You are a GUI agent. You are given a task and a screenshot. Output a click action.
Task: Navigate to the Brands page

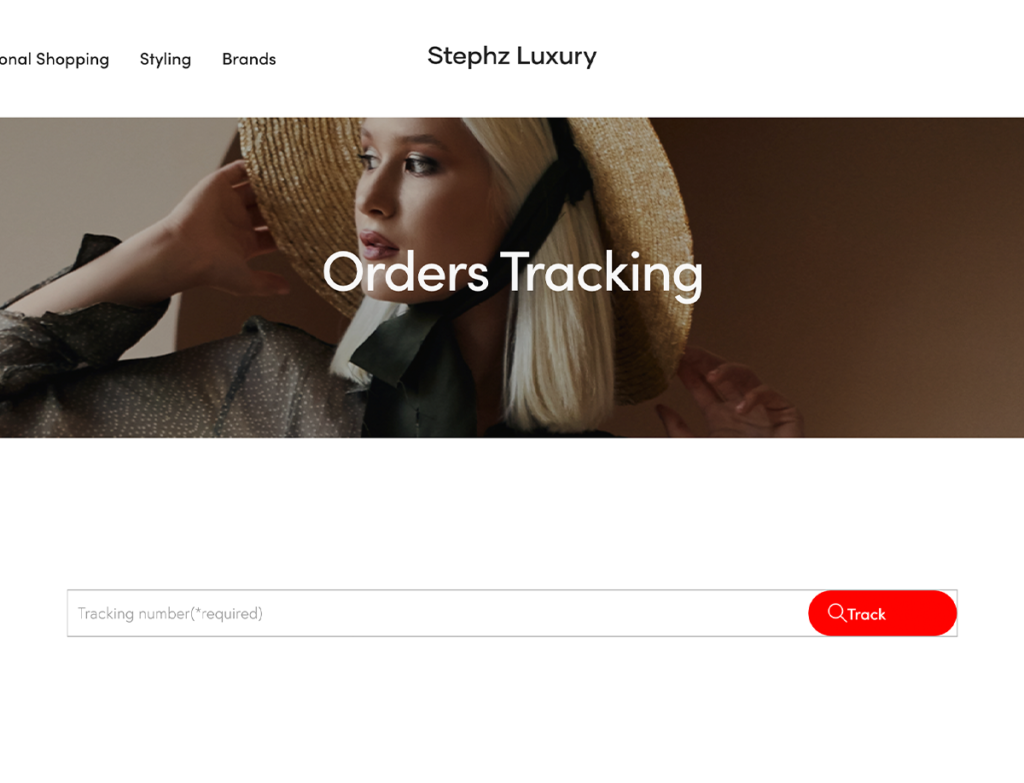[249, 59]
